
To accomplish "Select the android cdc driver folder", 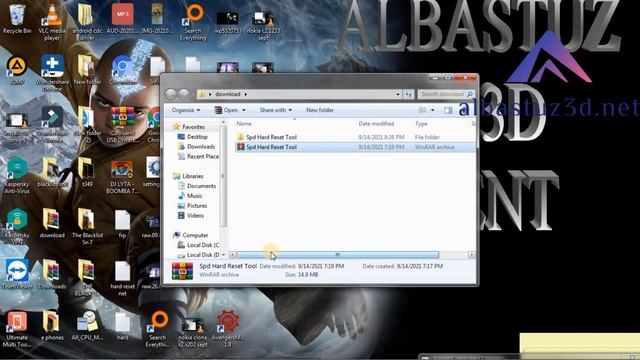I will (87, 22).
